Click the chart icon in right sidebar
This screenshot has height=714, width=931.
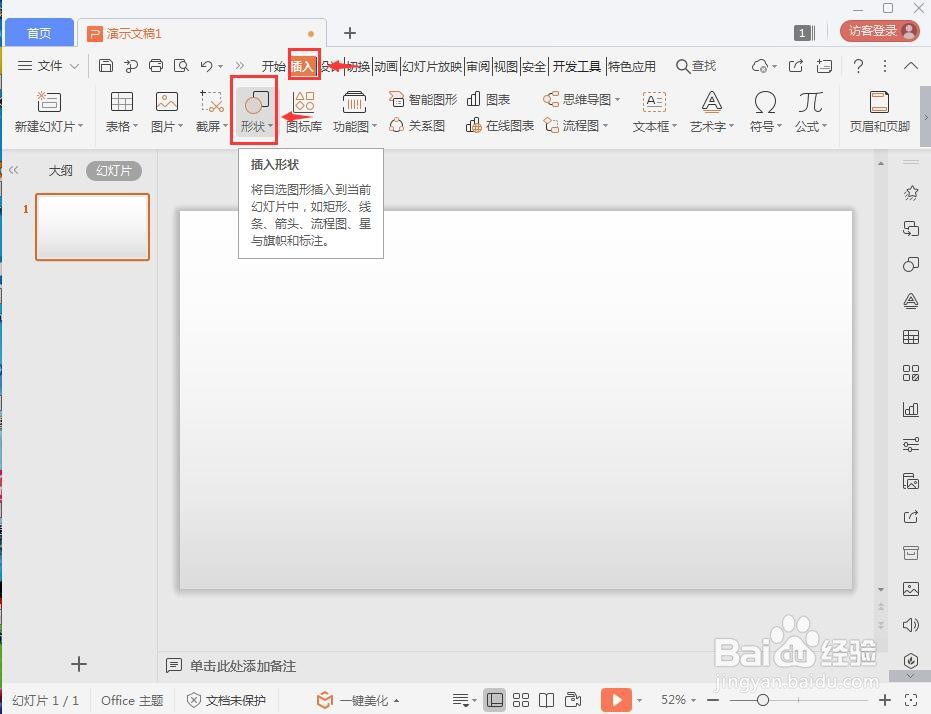click(911, 409)
